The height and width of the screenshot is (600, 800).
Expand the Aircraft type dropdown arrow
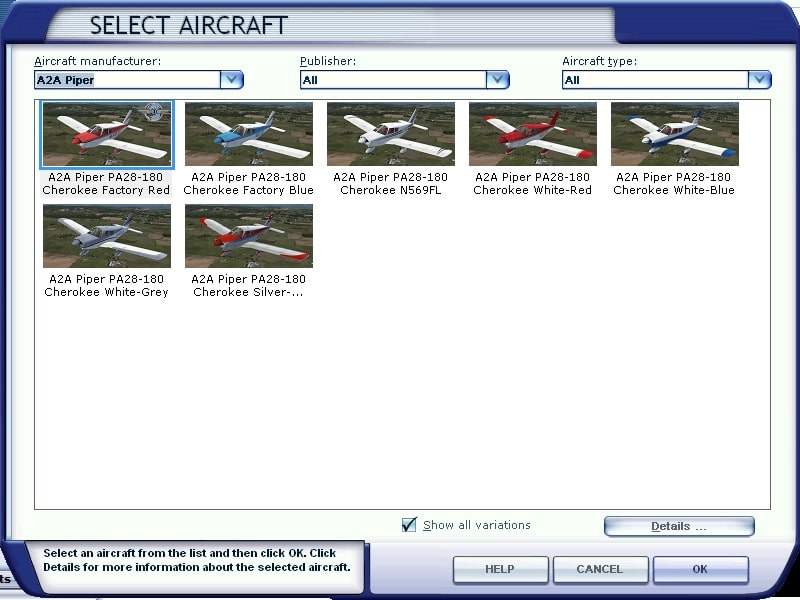click(x=760, y=80)
